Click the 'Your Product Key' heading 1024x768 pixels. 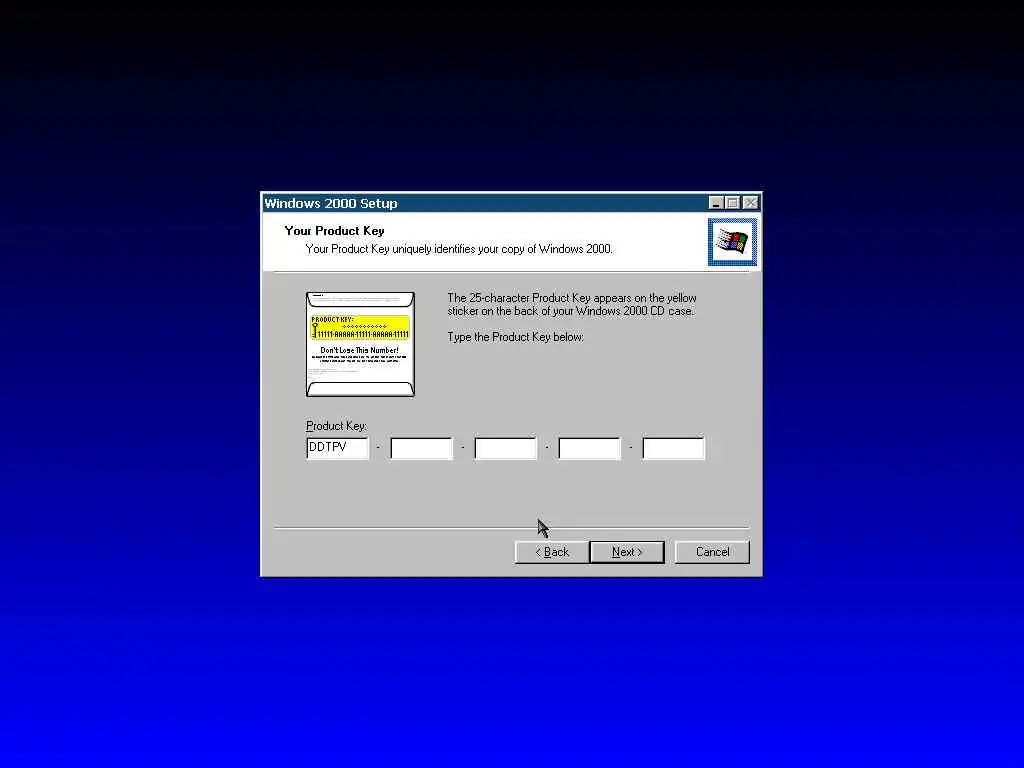(334, 231)
